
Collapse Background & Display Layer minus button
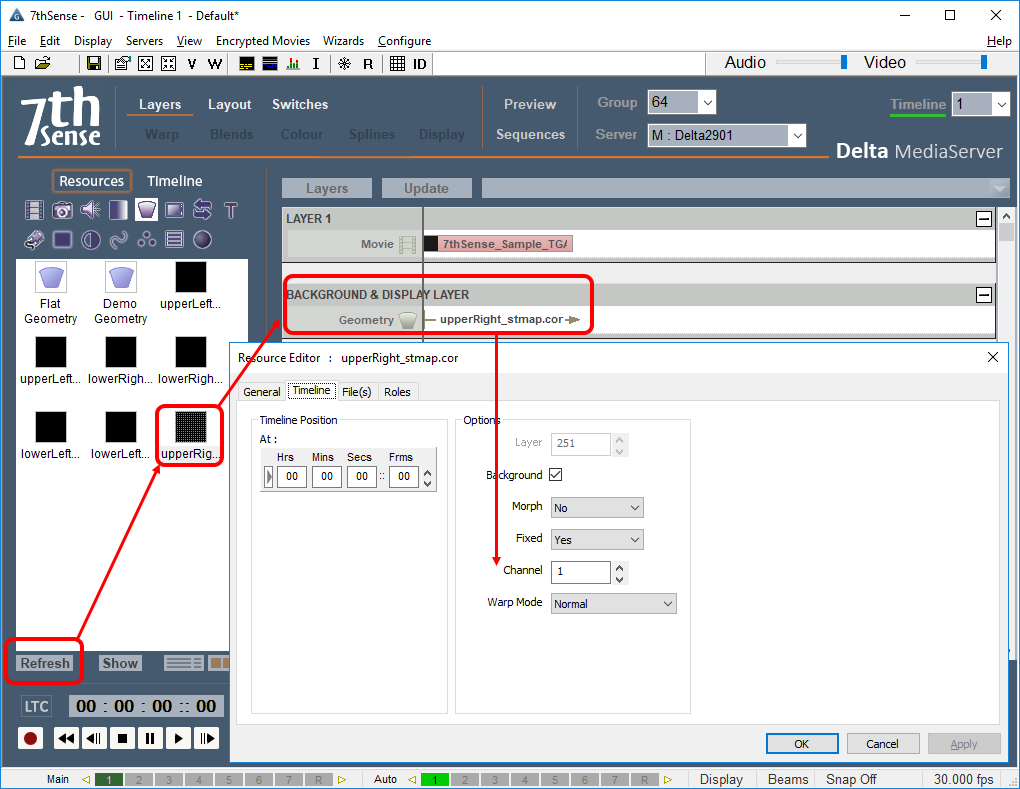tap(984, 295)
